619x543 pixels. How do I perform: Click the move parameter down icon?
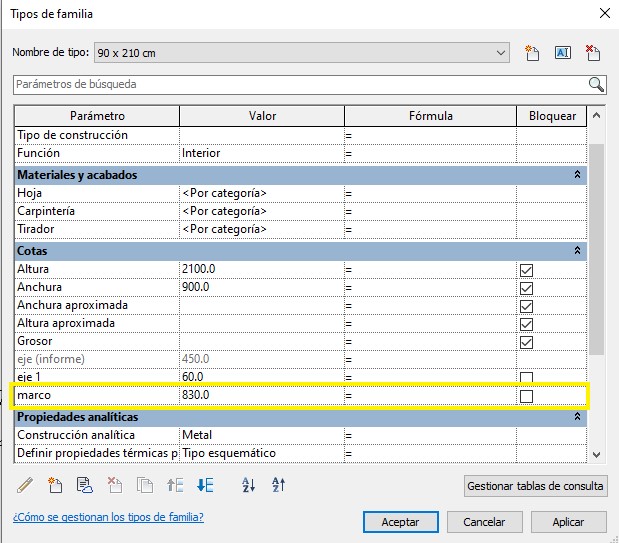click(205, 485)
